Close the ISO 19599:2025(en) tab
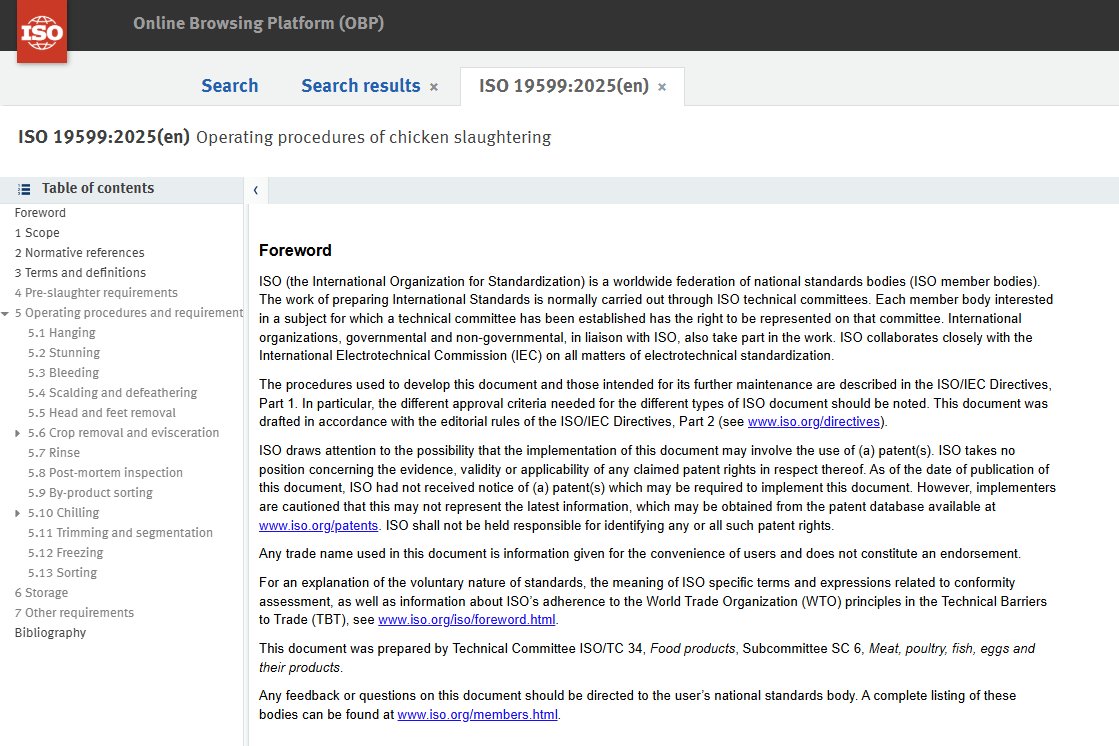 [x=661, y=87]
